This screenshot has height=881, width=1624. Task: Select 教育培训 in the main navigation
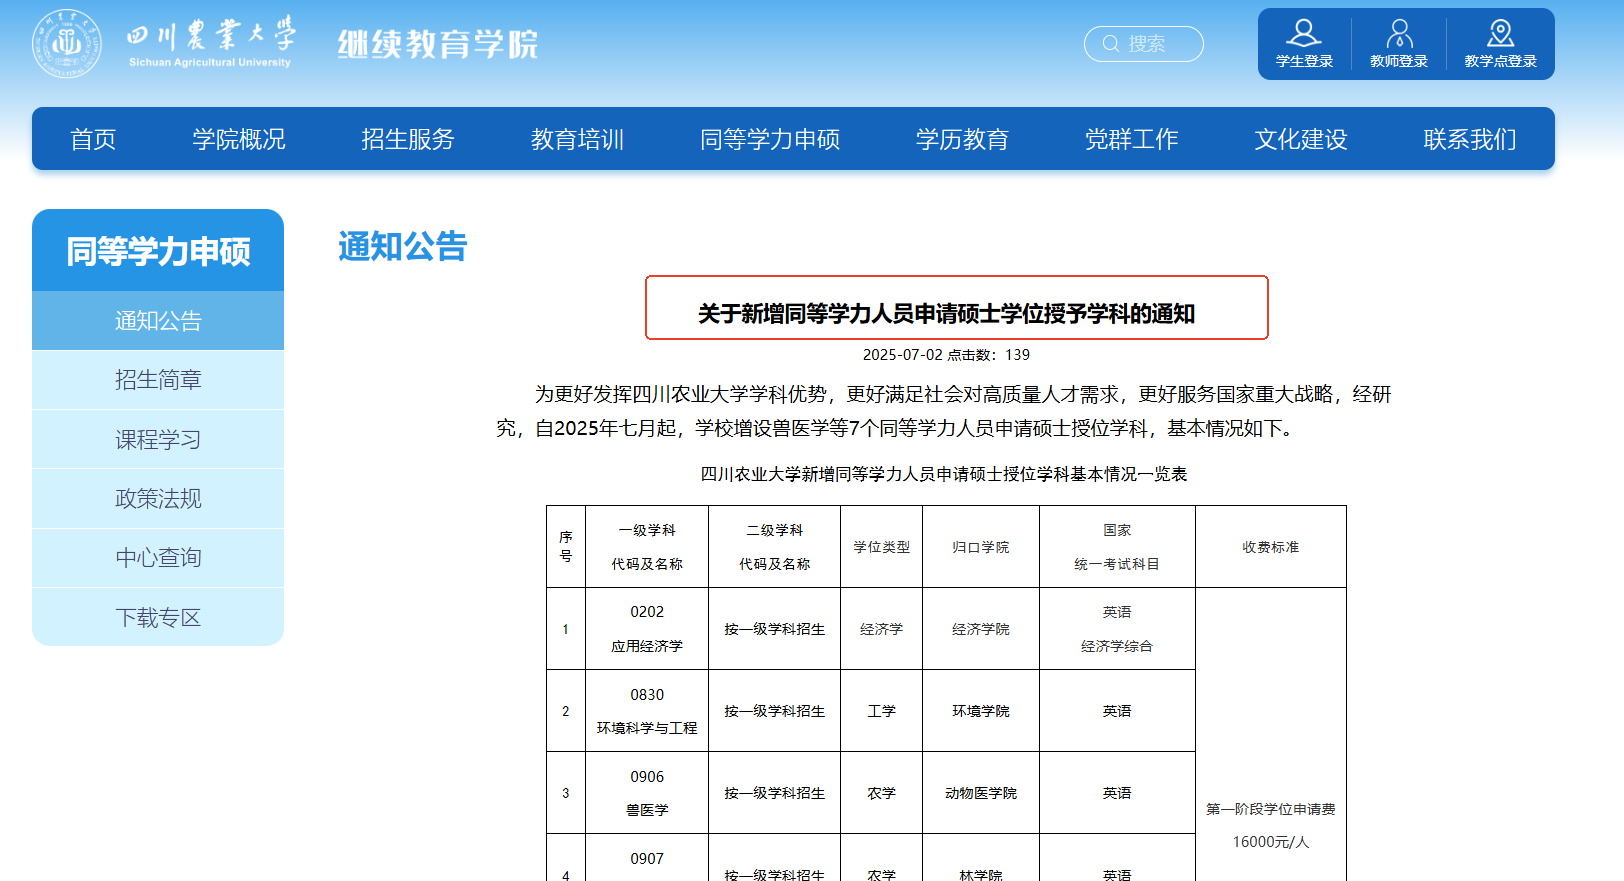[x=577, y=139]
